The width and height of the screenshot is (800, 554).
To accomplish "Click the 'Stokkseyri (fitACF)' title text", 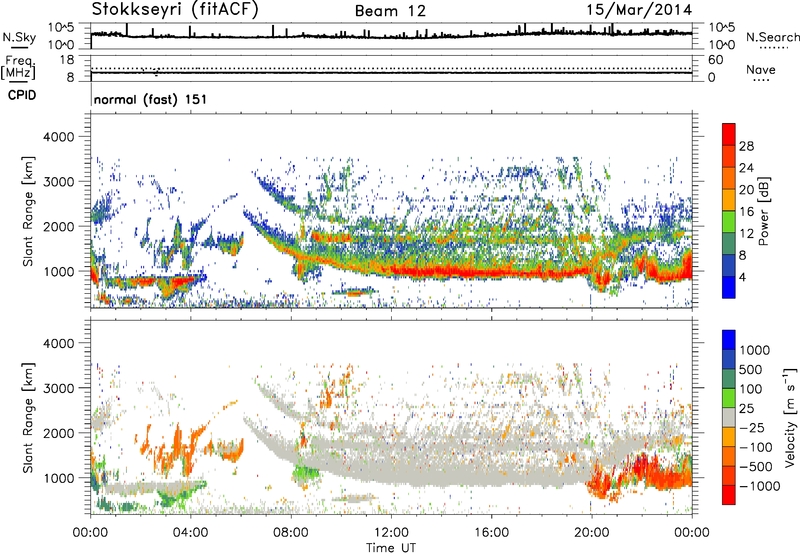I will [175, 9].
